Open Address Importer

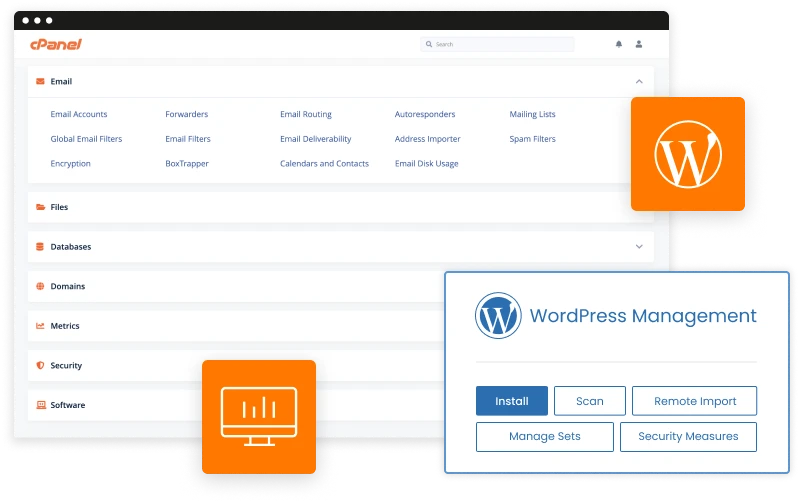(428, 139)
